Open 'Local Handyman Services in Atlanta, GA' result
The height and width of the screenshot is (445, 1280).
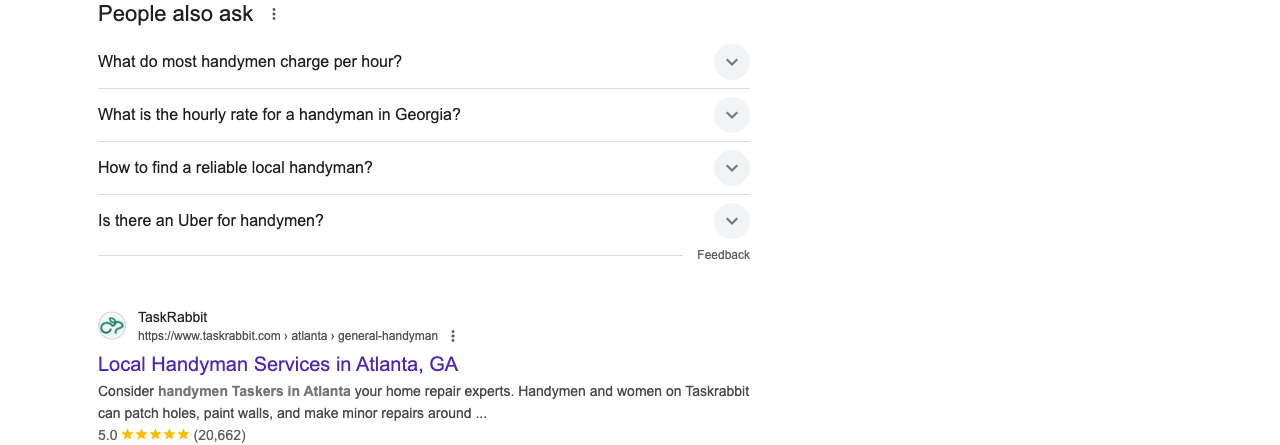coord(278,364)
